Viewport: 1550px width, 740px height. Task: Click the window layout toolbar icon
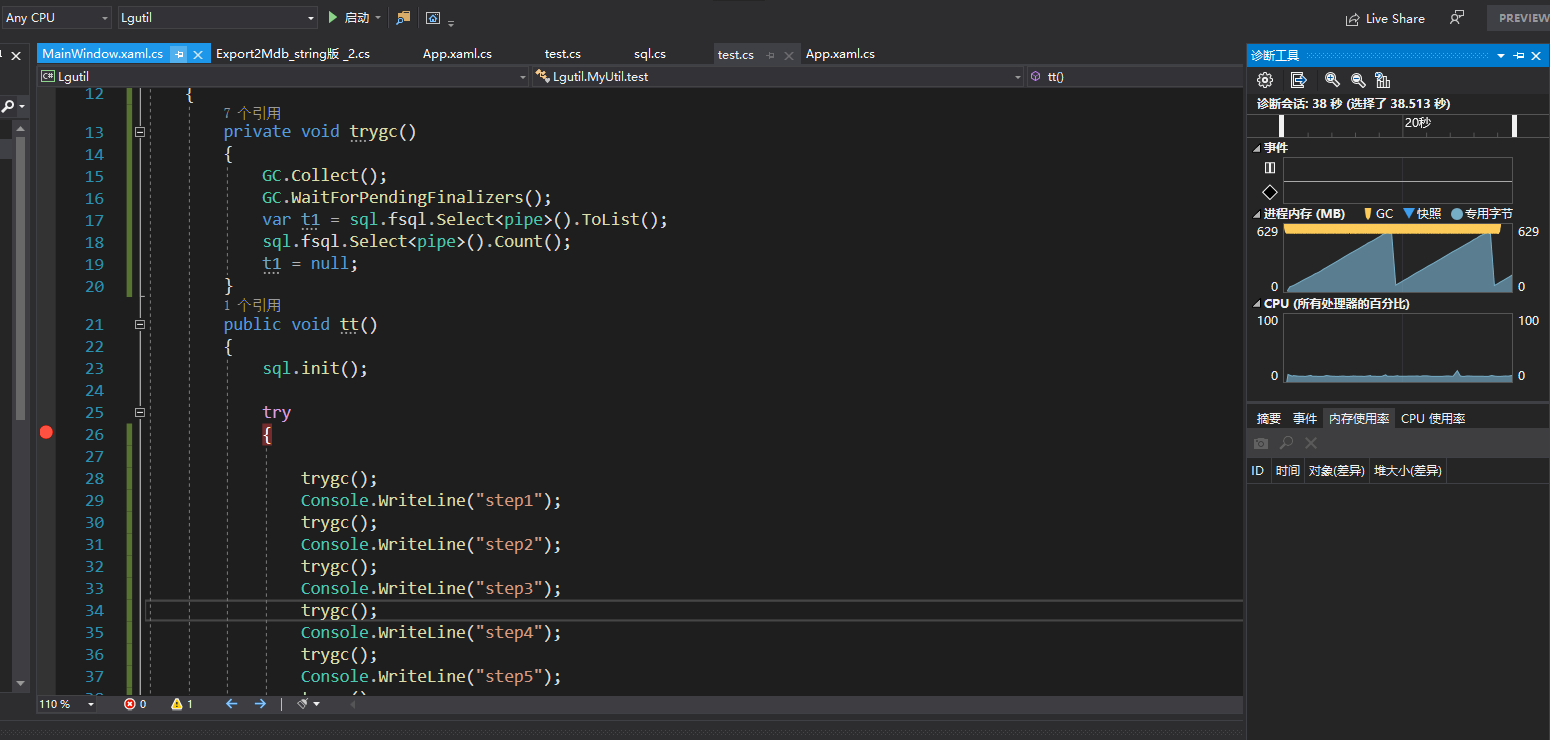click(x=433, y=18)
